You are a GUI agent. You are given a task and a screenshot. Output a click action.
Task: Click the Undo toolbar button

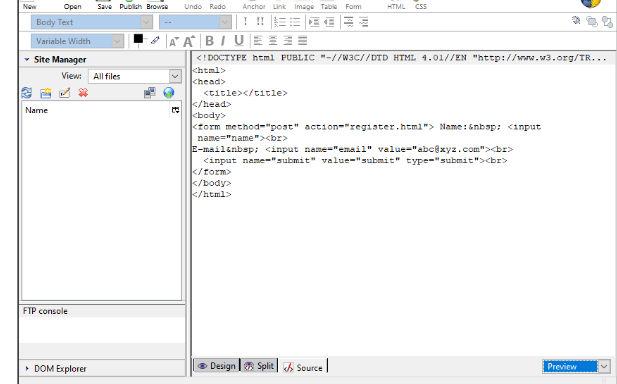point(193,6)
